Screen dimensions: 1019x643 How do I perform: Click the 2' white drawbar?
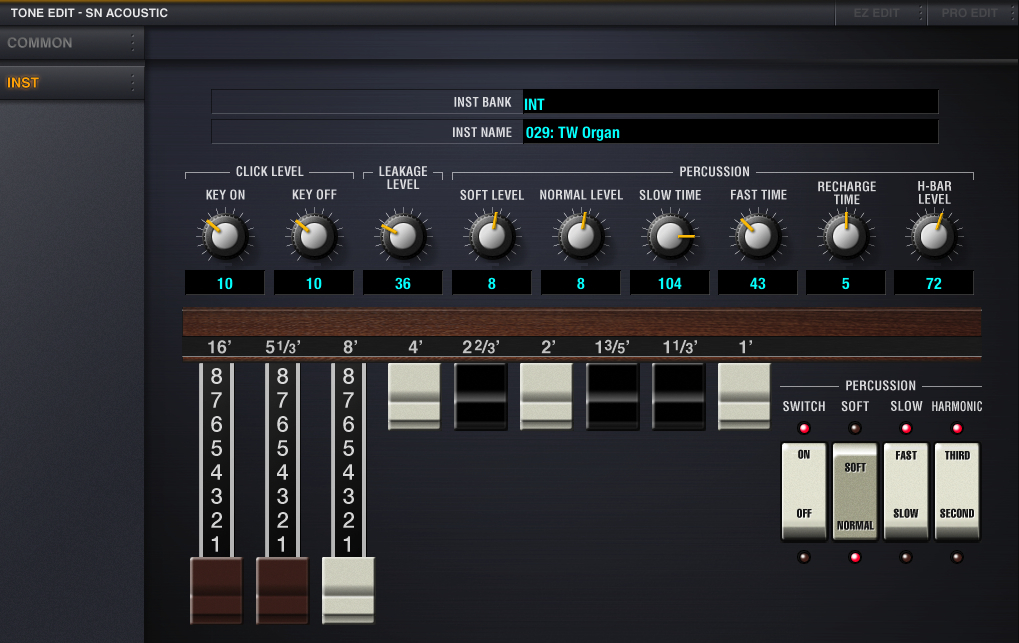[x=547, y=397]
